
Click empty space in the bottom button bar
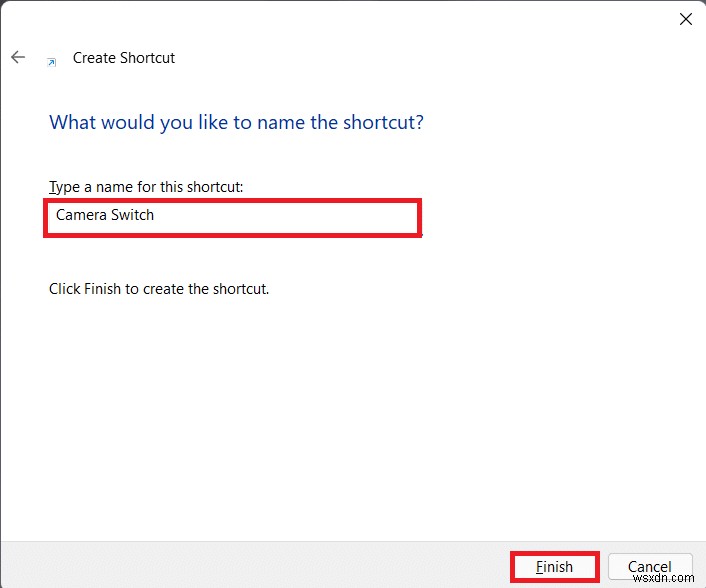[250, 566]
